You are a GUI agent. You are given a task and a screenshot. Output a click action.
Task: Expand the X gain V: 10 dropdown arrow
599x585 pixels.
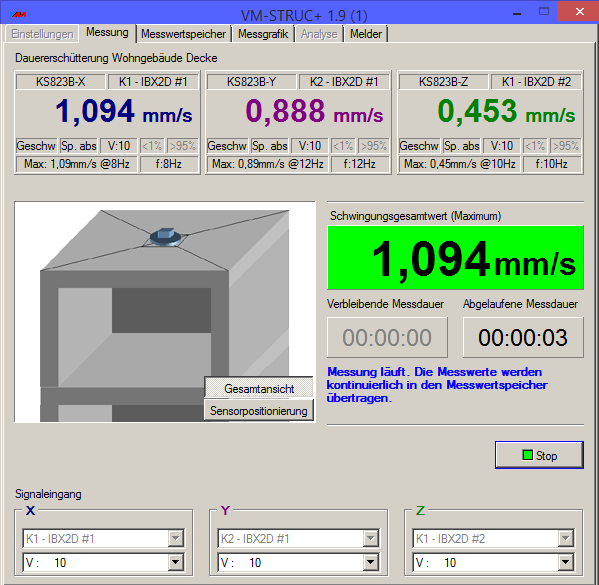[x=175, y=562]
